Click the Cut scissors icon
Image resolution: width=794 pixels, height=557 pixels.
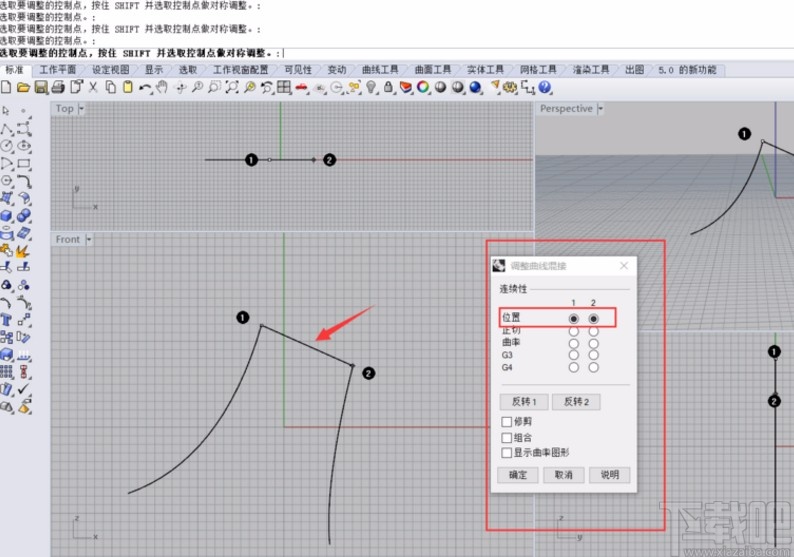tap(93, 88)
